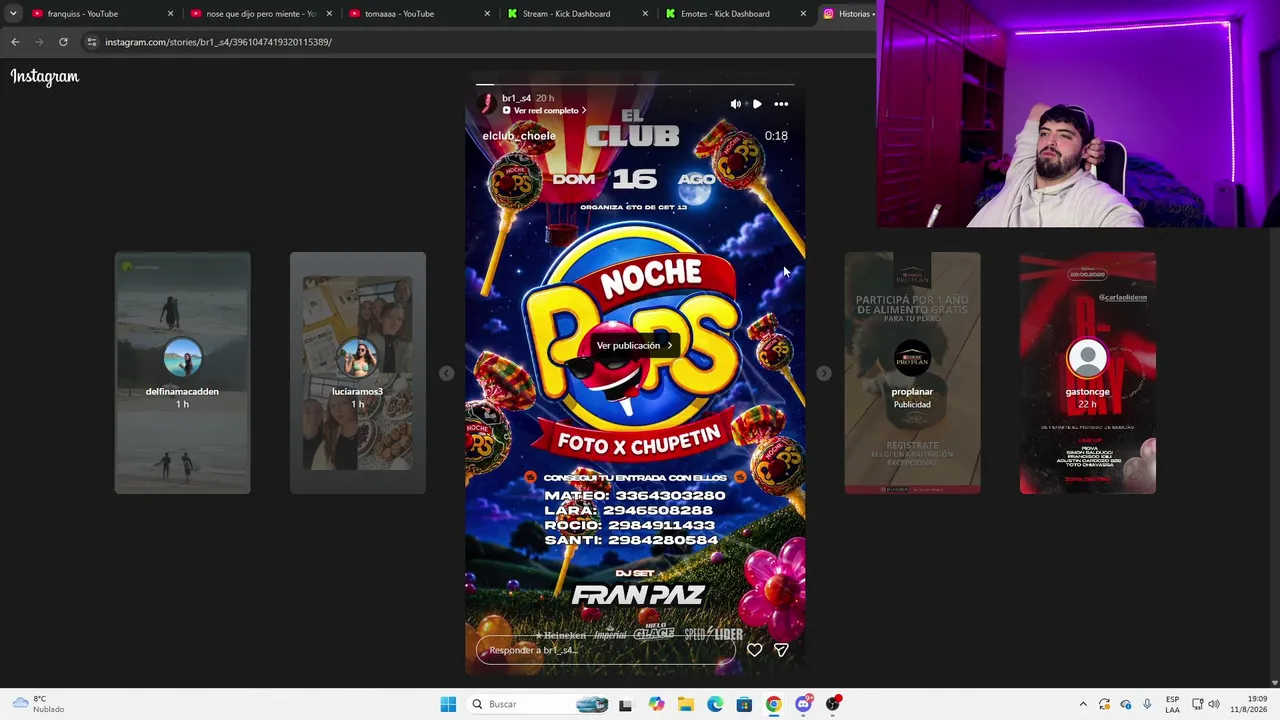
Task: Switch to Google Chrome on the taskbar
Action: tap(774, 704)
